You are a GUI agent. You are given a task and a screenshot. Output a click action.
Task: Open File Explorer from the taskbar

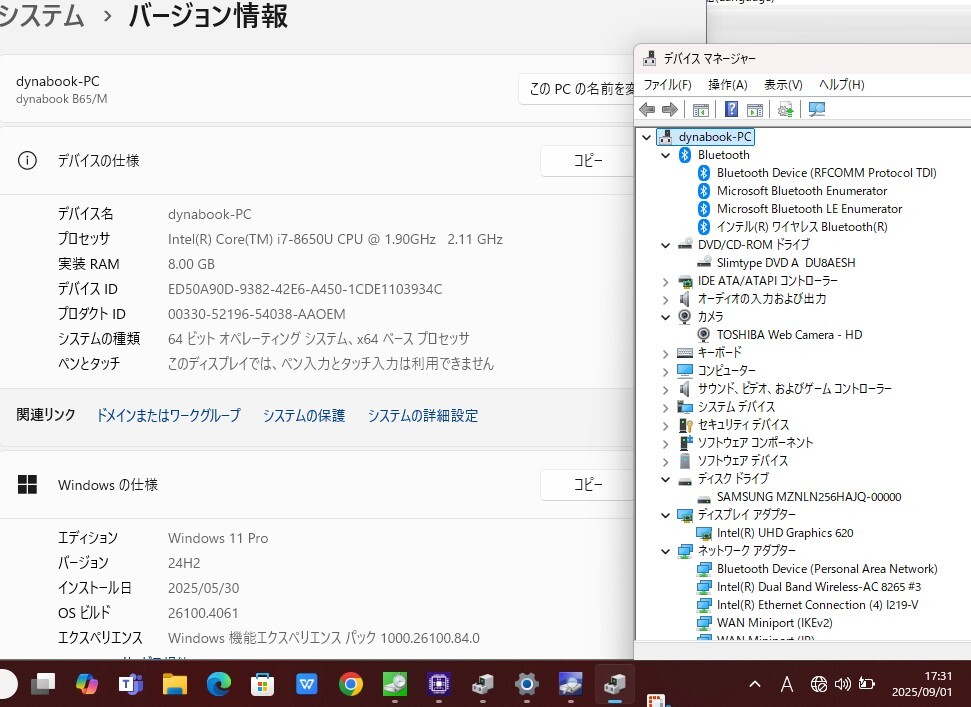(x=175, y=684)
